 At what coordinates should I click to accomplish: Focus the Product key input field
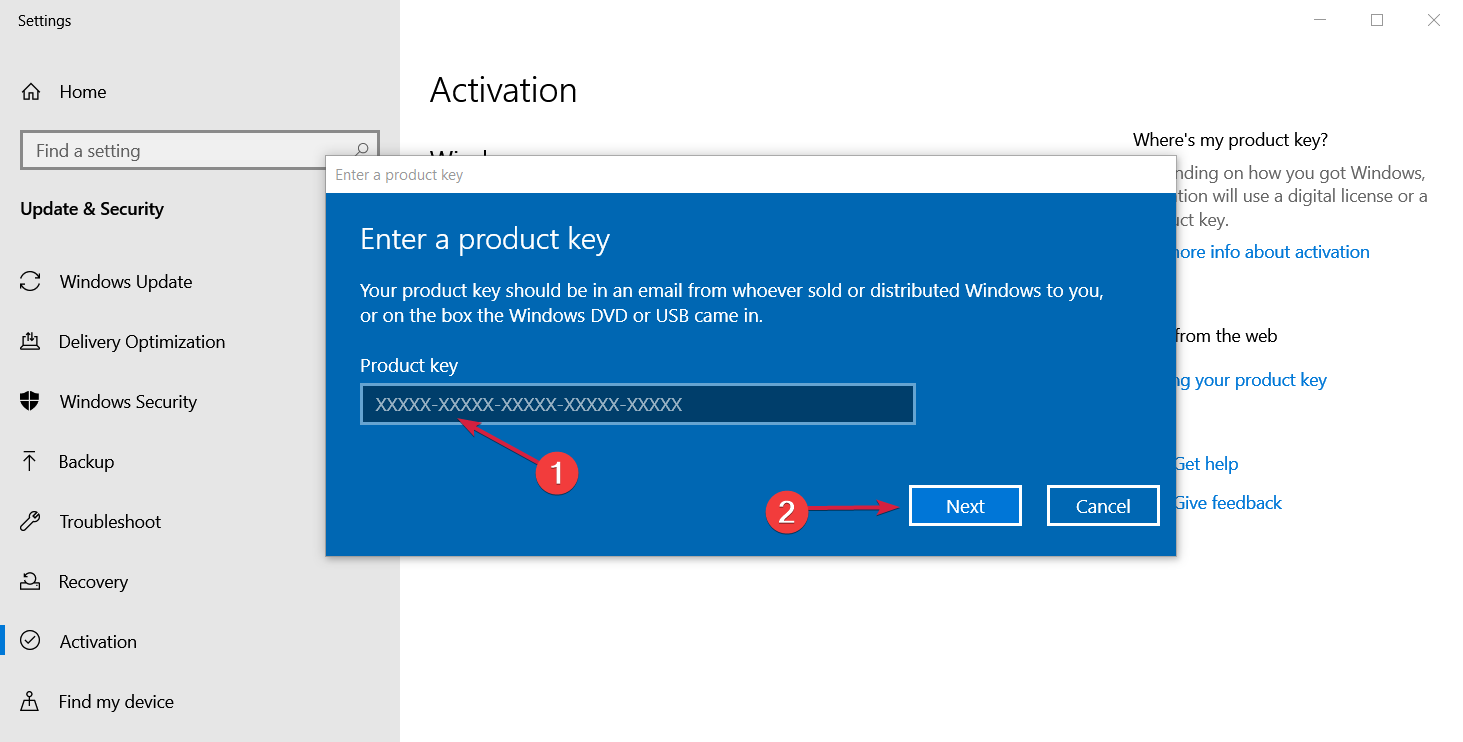click(x=638, y=404)
